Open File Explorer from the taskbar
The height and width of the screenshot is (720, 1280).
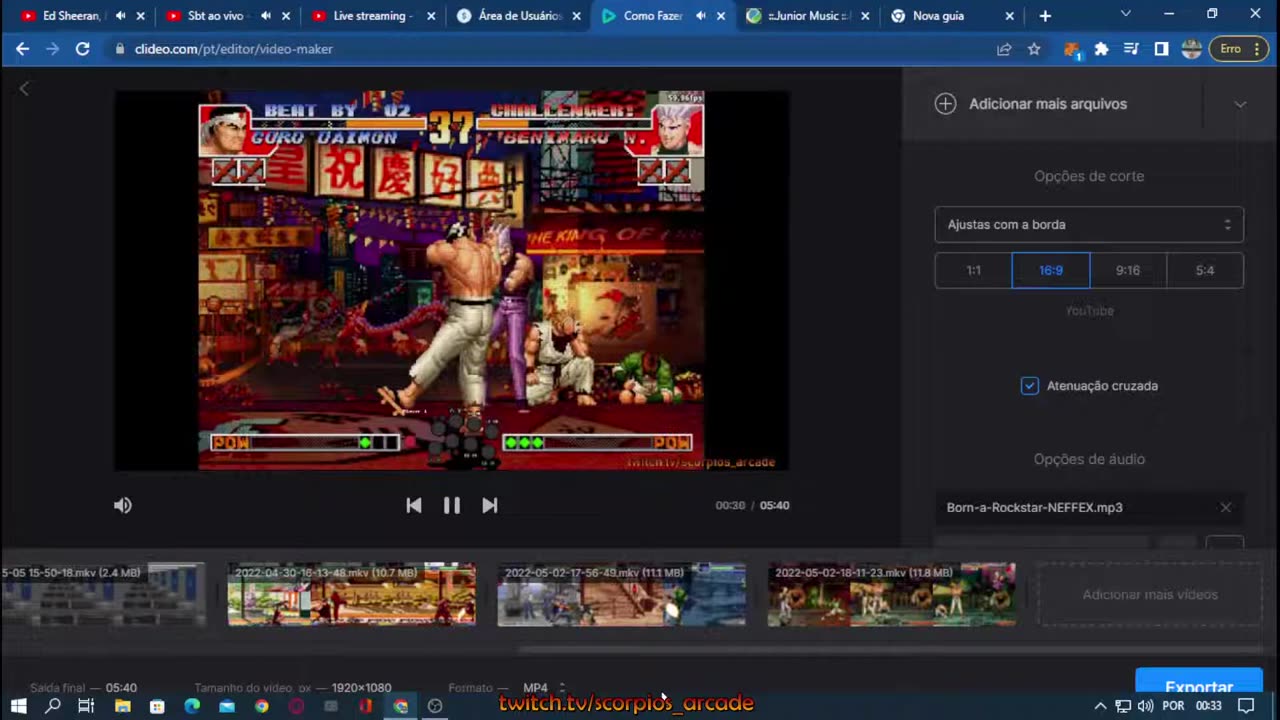click(x=122, y=706)
